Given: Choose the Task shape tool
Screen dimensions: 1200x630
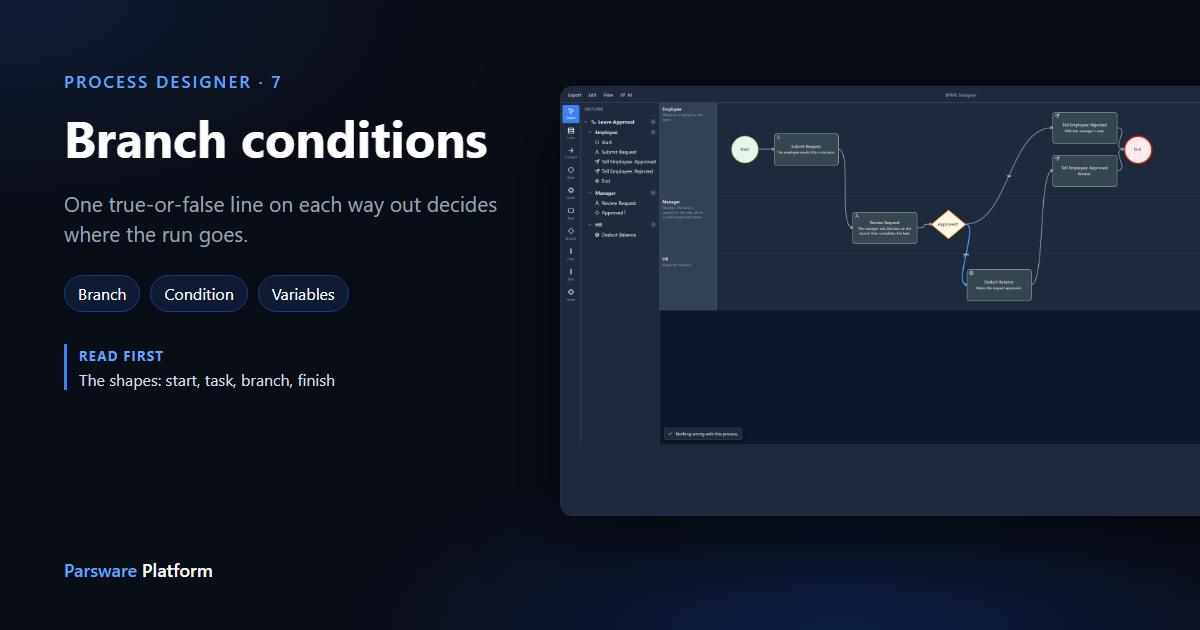Looking at the screenshot, I should 570,213.
